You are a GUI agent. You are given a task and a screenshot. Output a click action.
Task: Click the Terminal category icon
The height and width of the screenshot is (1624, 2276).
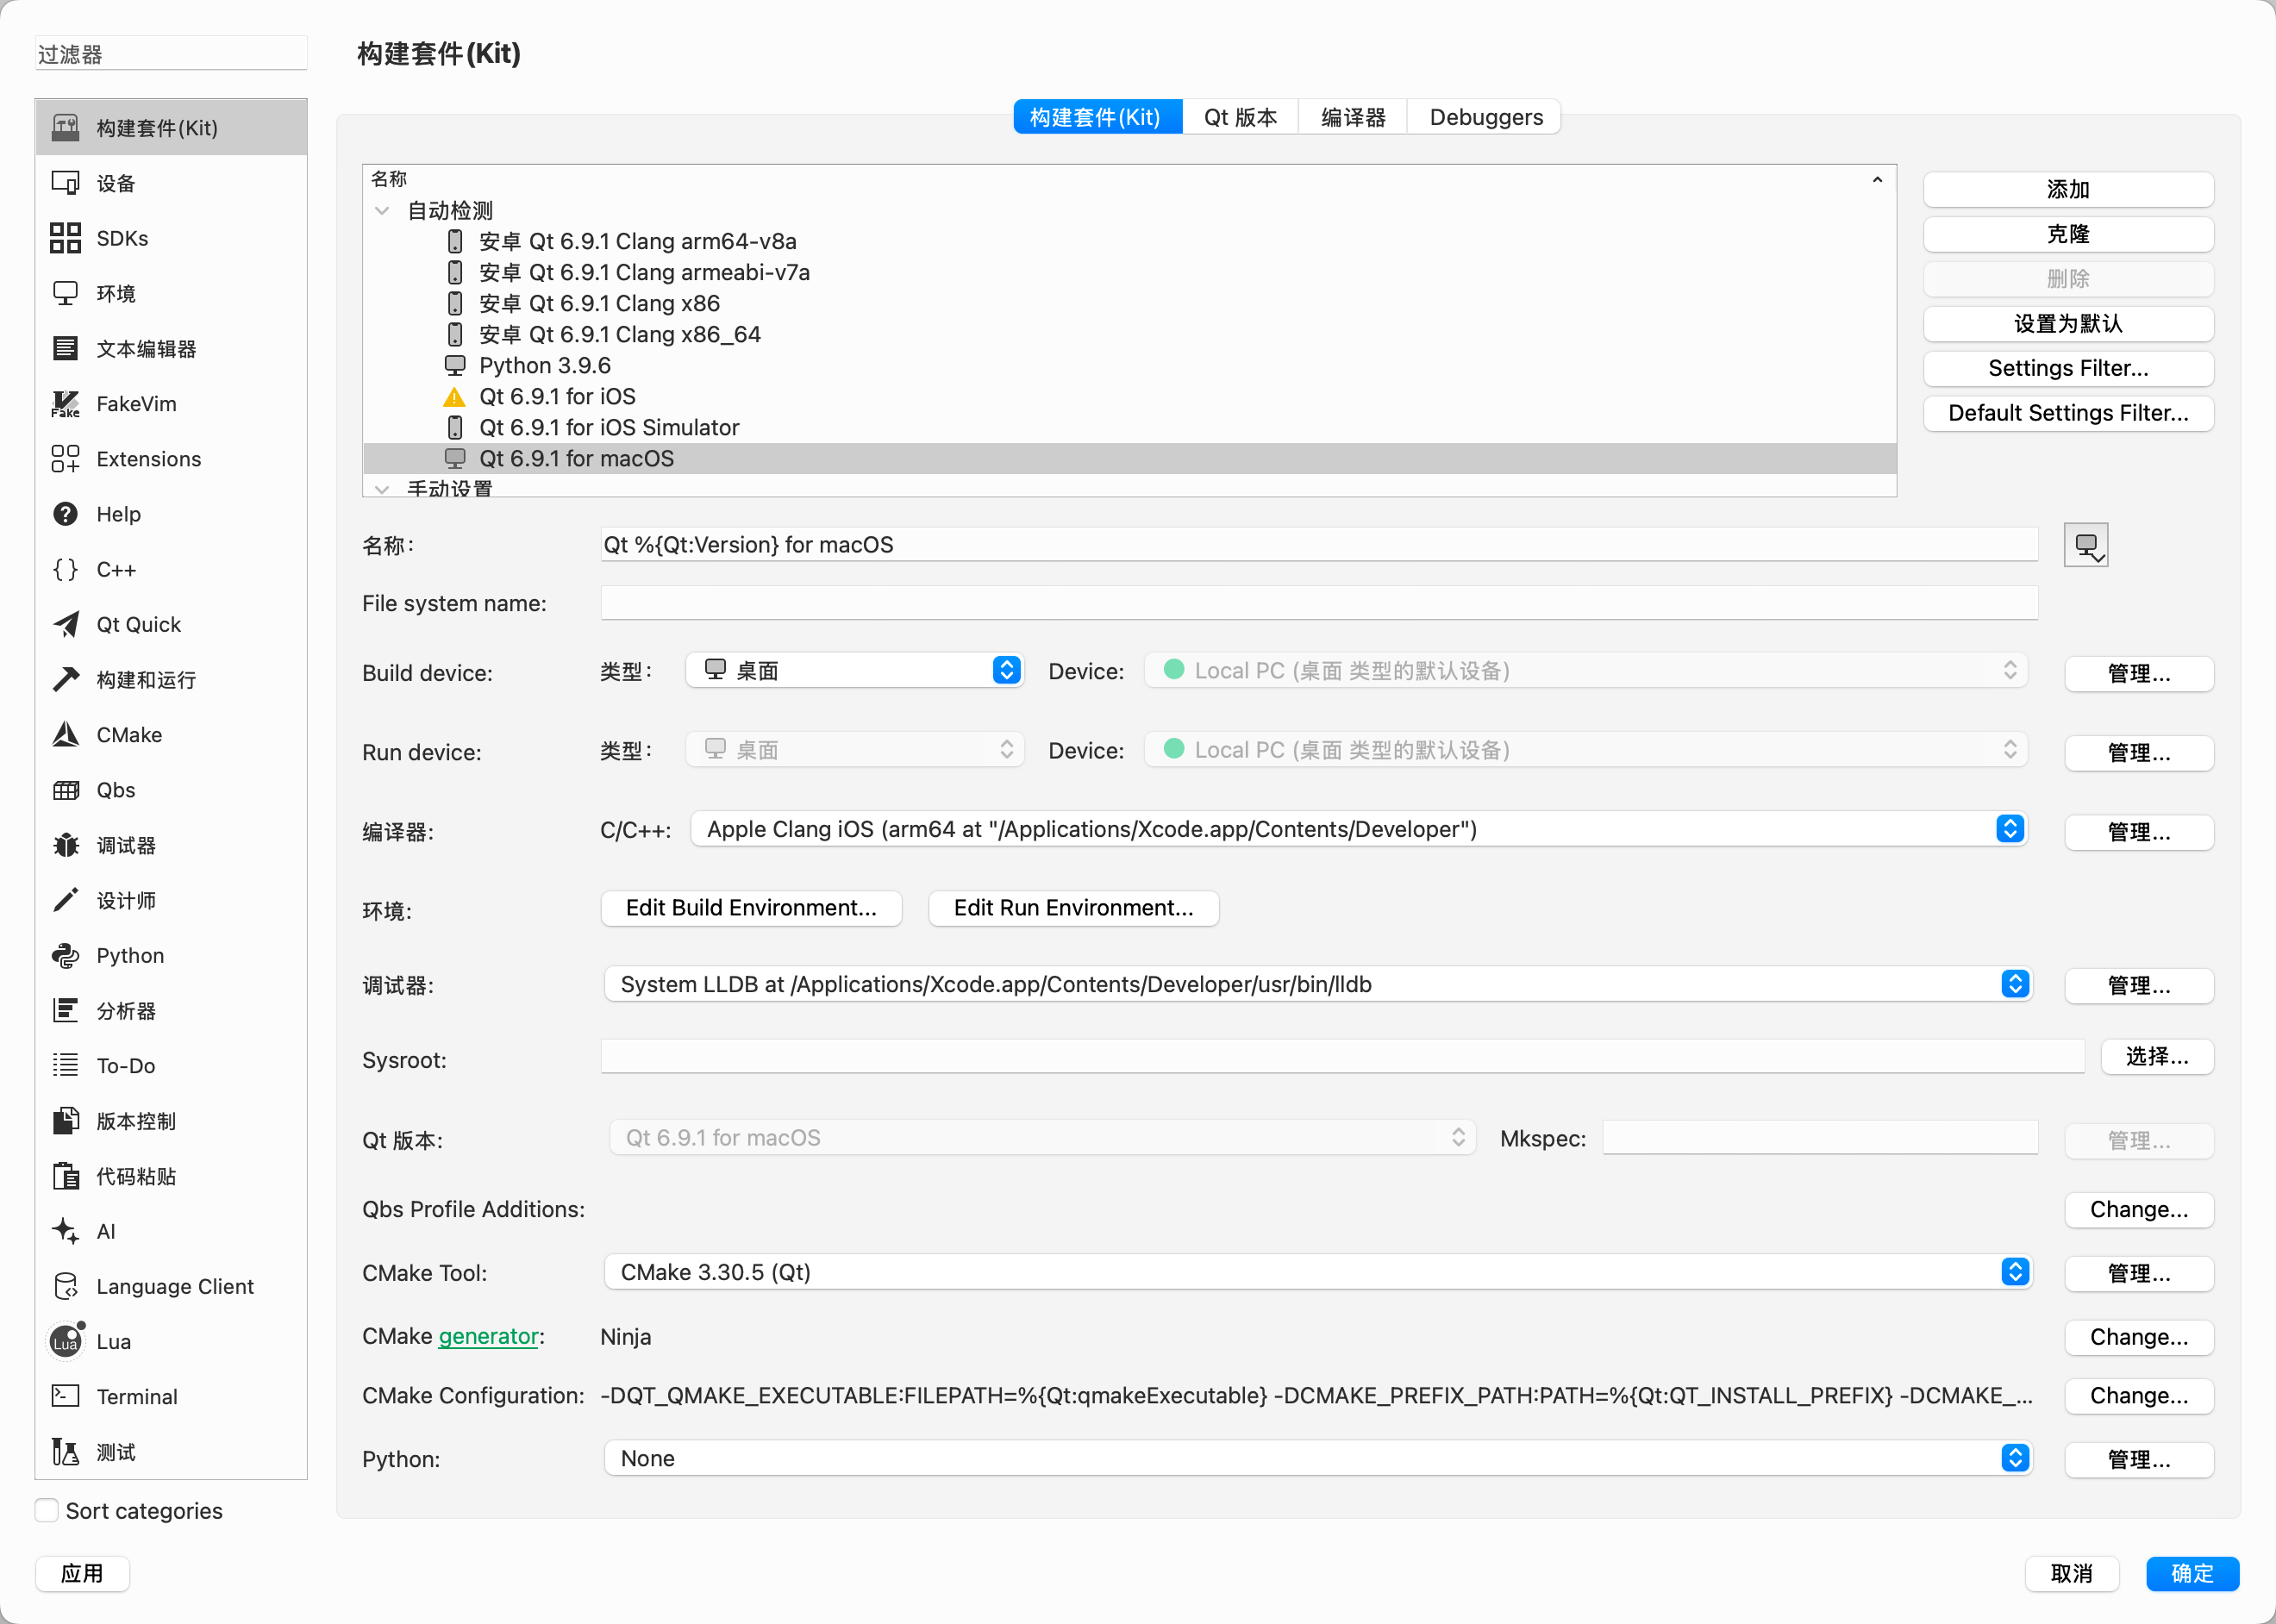click(x=66, y=1396)
